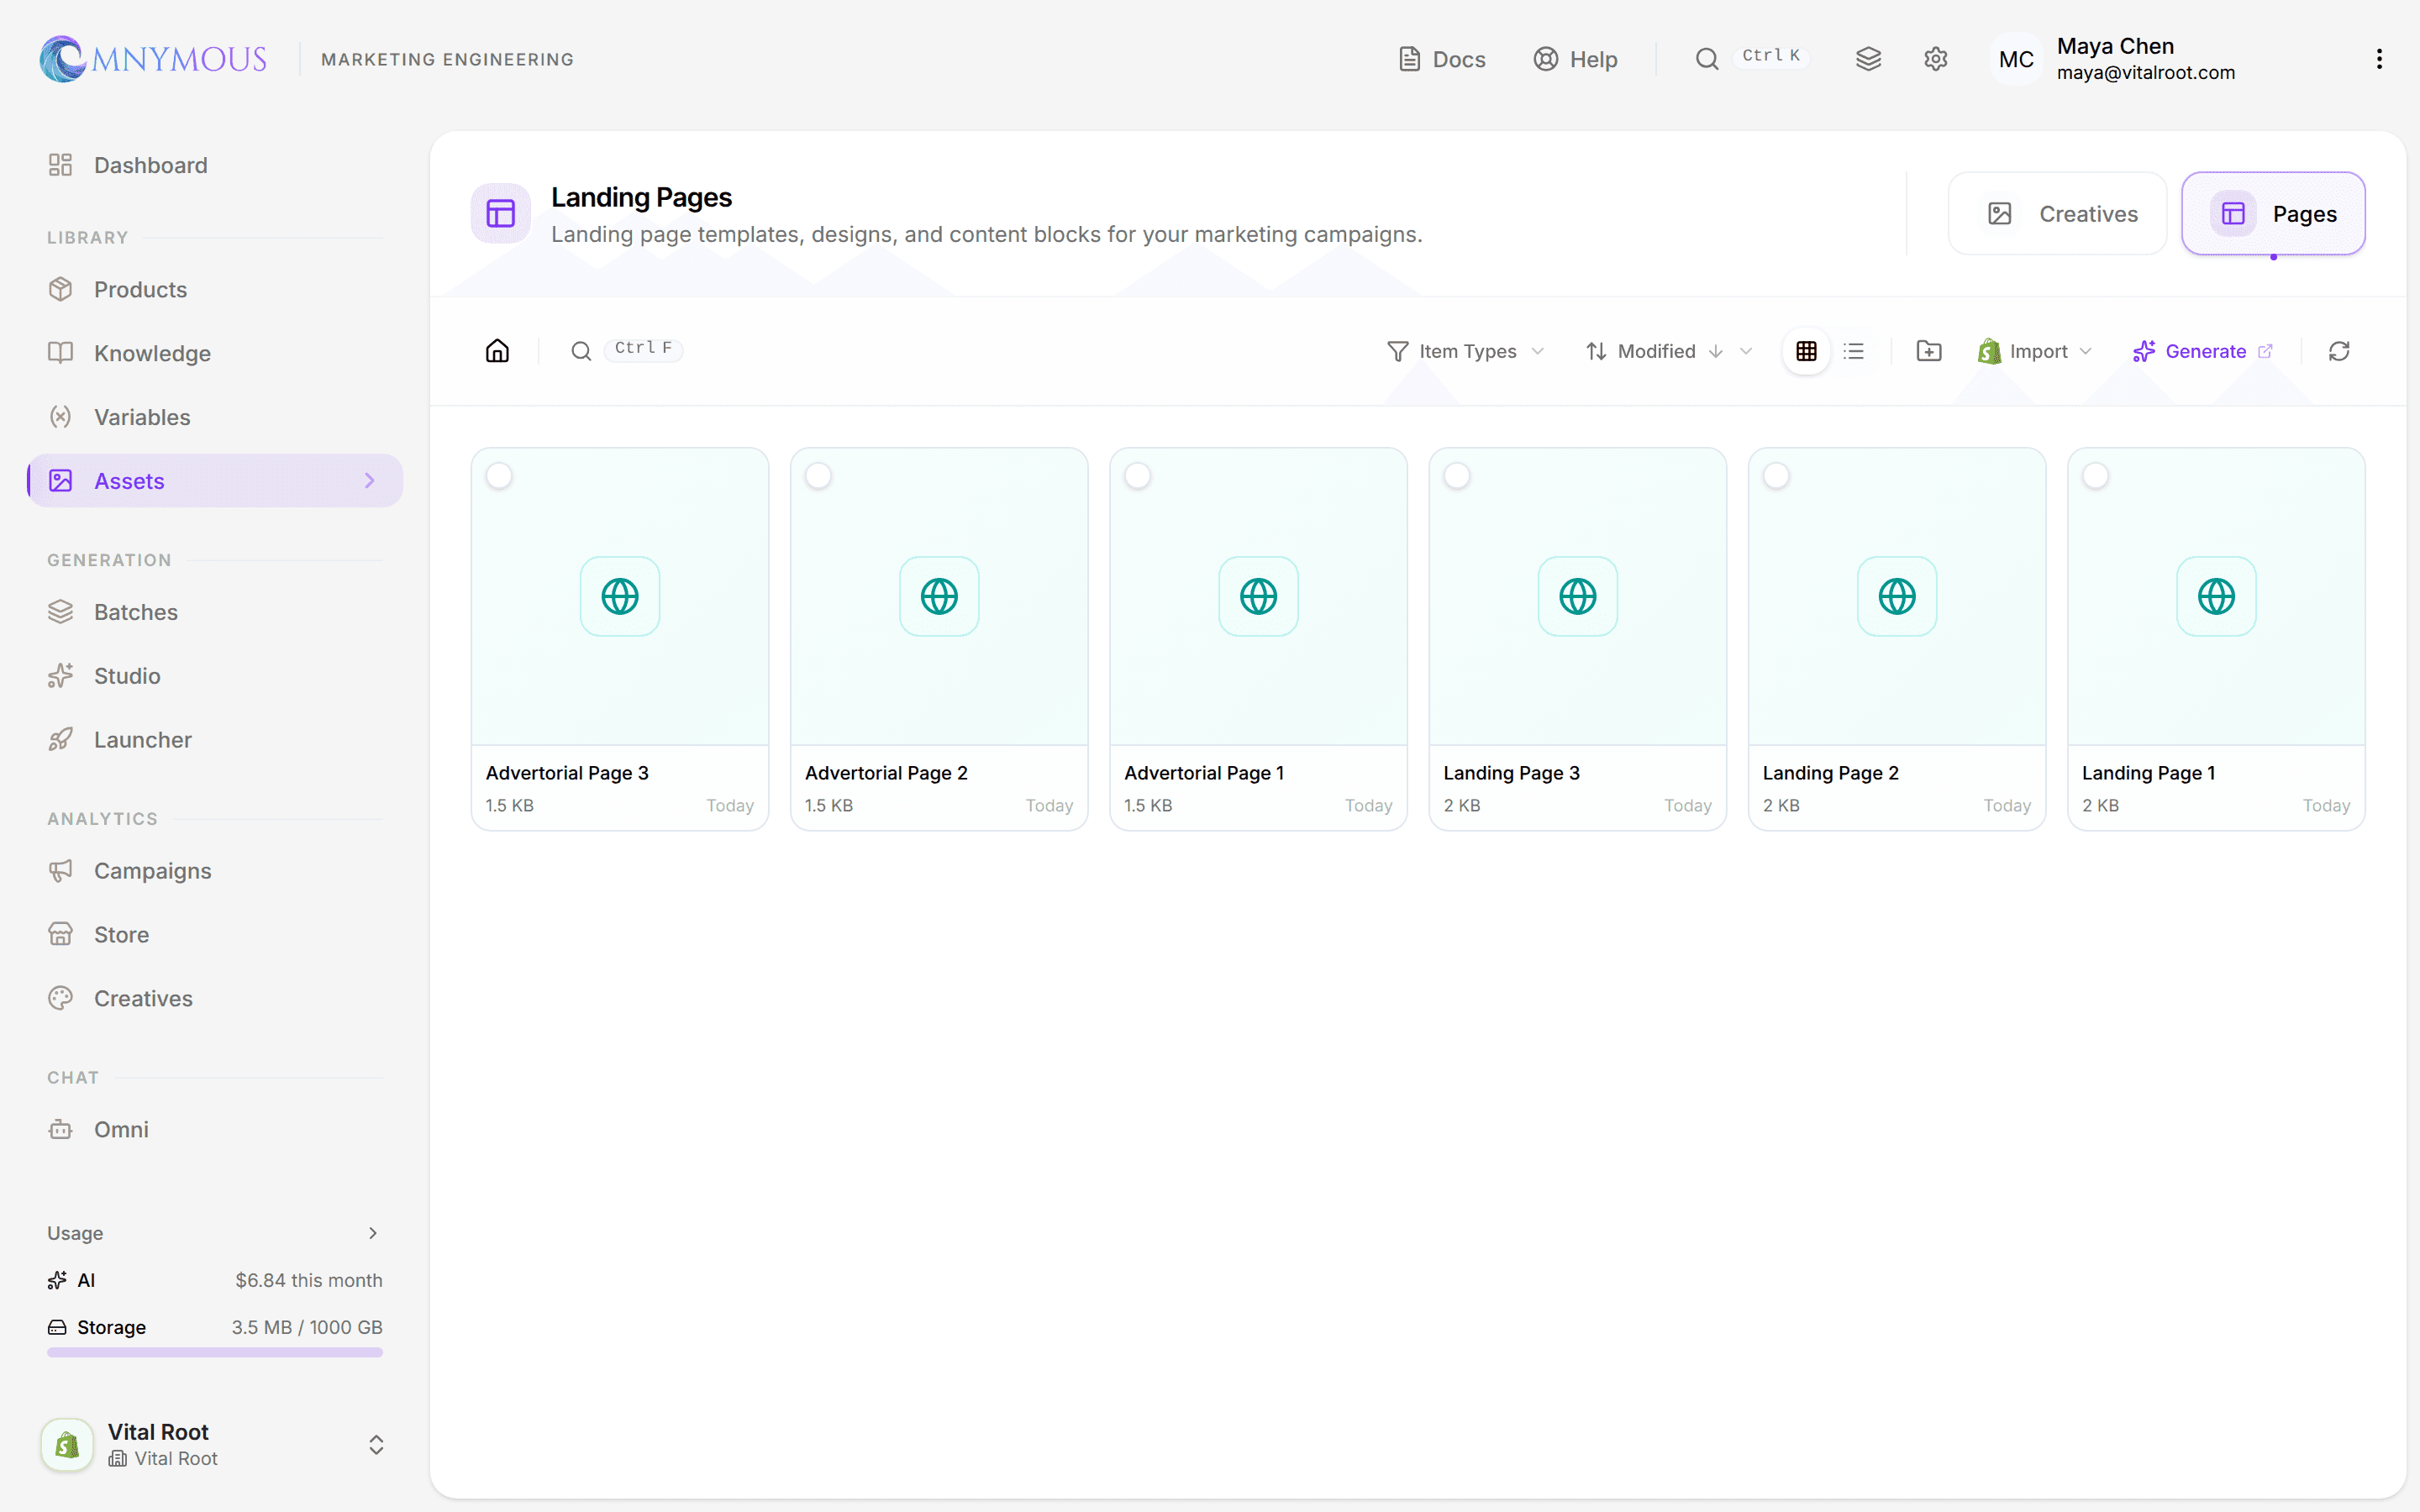Viewport: 2420px width, 1512px height.
Task: Switch to grid view
Action: [1806, 351]
